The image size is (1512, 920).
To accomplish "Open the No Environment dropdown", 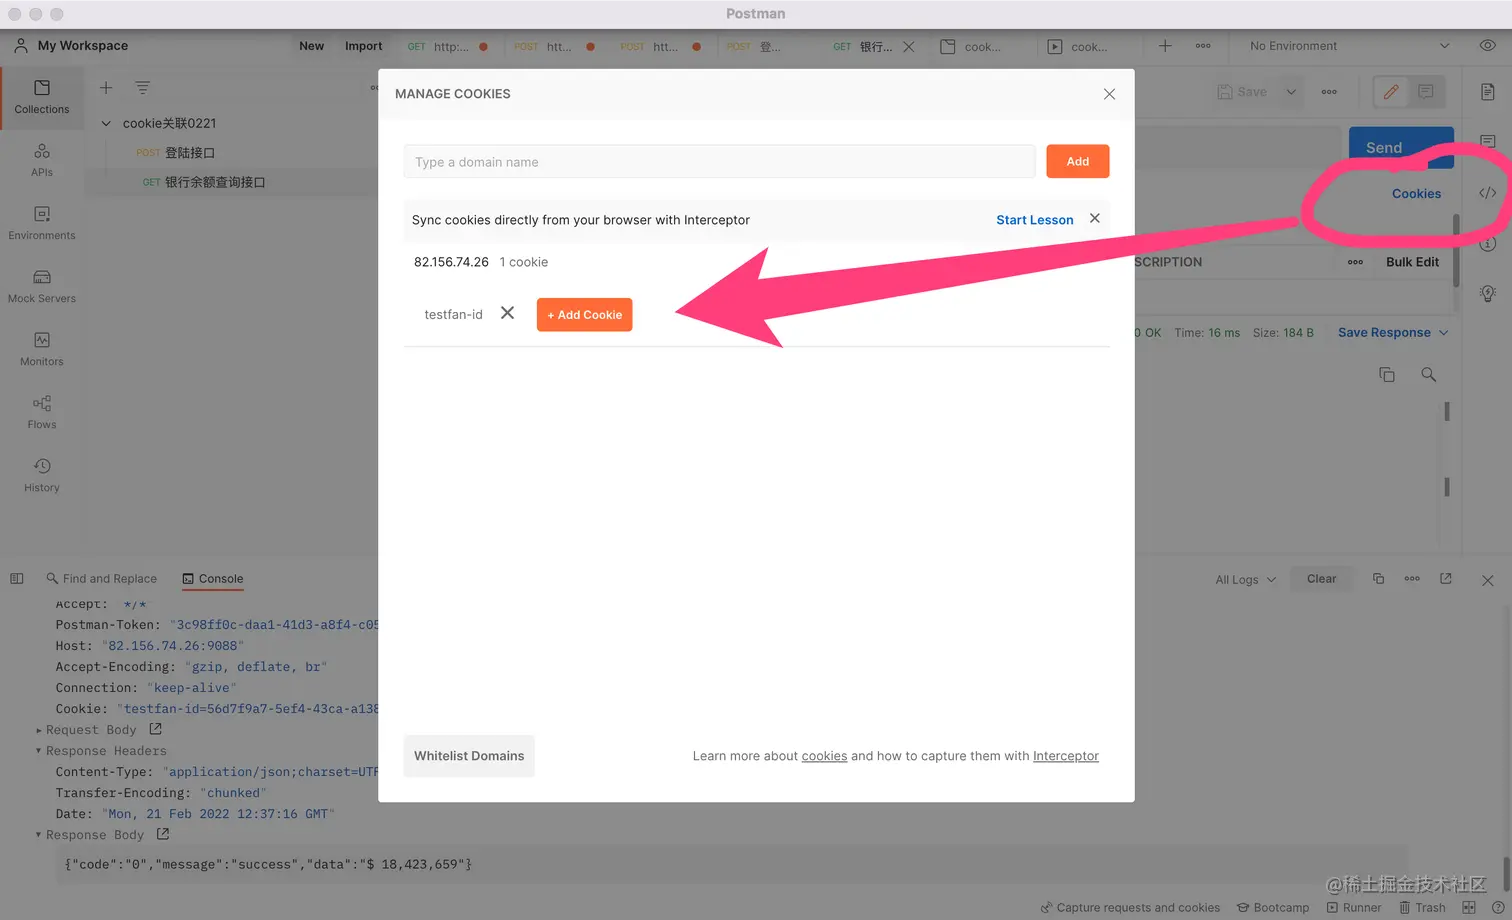I will pyautogui.click(x=1349, y=46).
